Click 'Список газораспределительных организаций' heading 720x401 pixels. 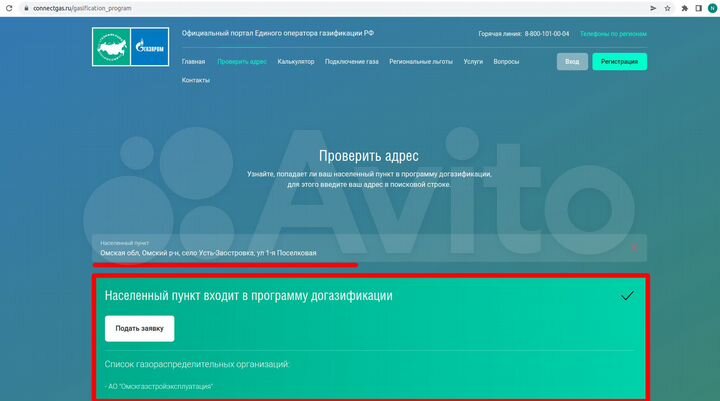(197, 364)
